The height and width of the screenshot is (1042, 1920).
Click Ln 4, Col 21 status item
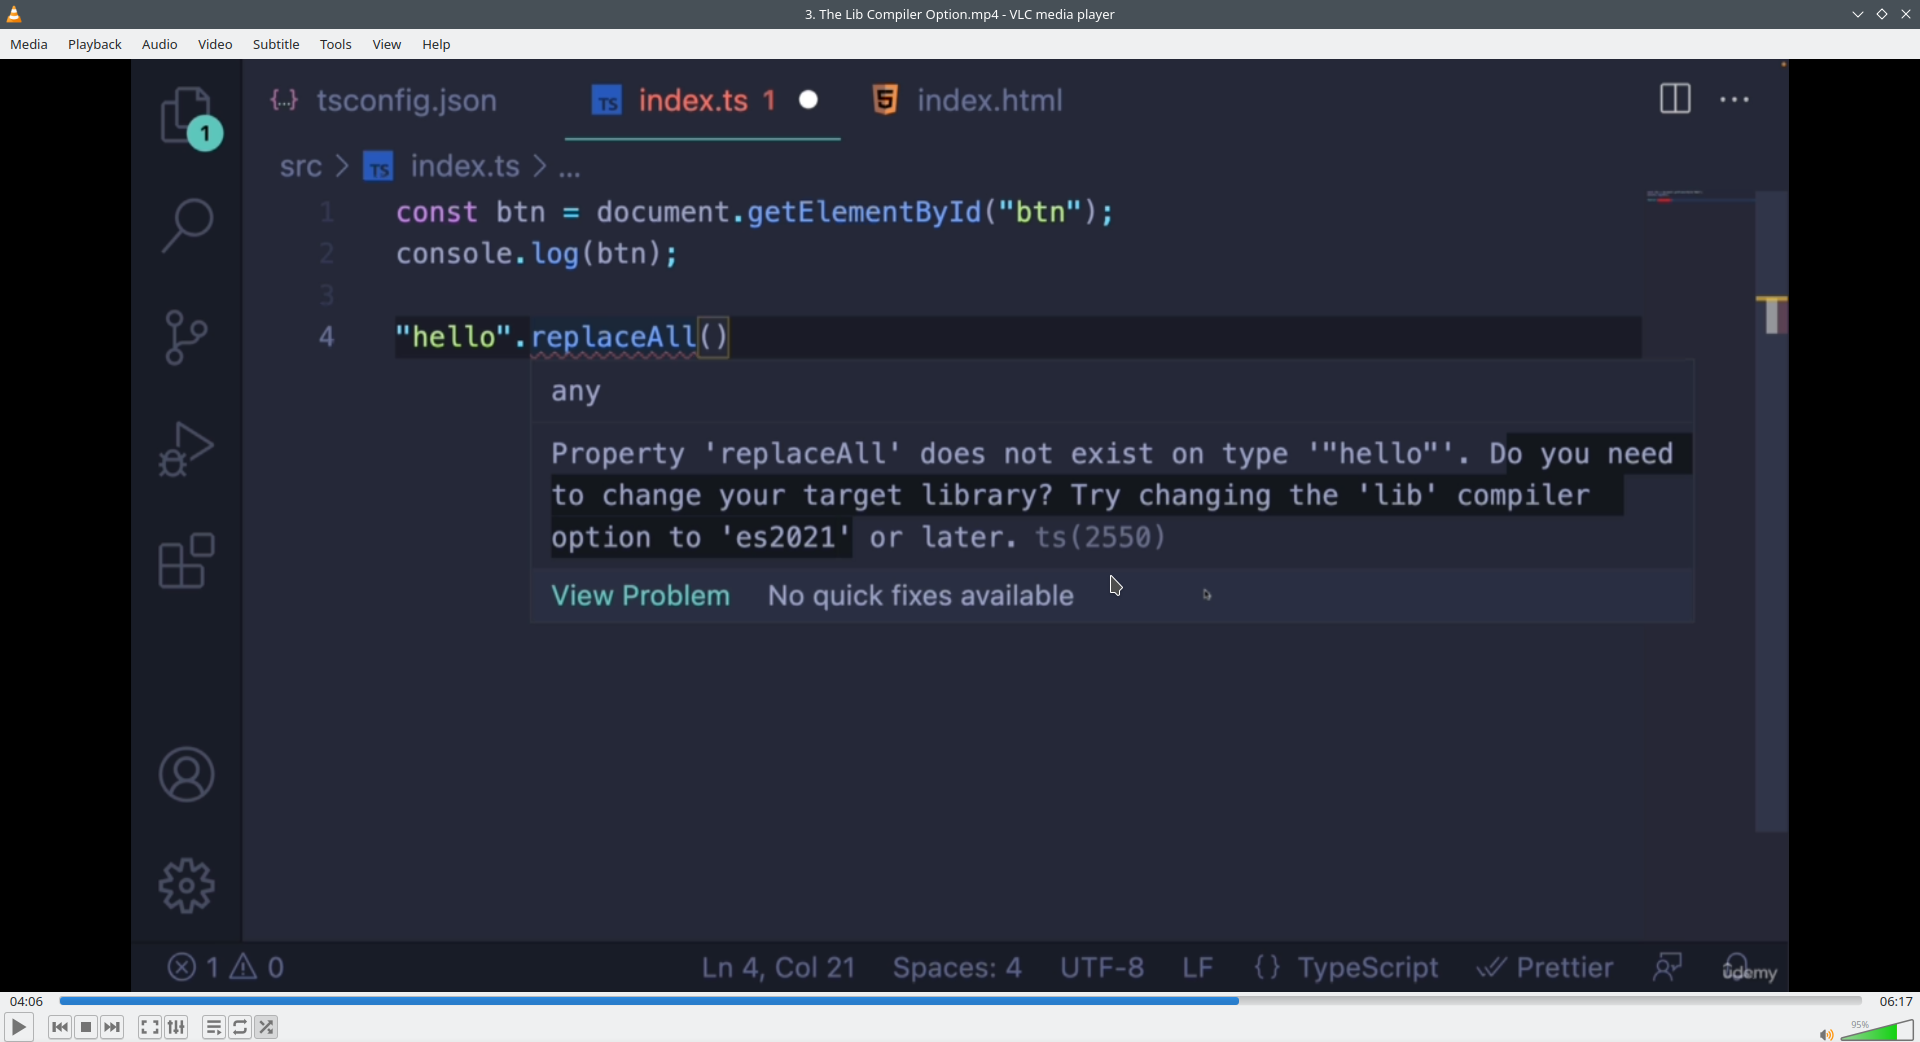[778, 968]
